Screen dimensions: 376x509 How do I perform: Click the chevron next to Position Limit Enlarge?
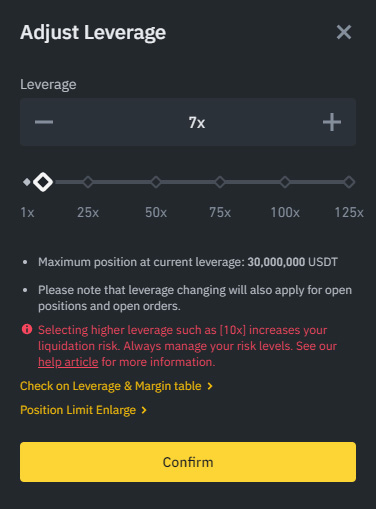[144, 410]
